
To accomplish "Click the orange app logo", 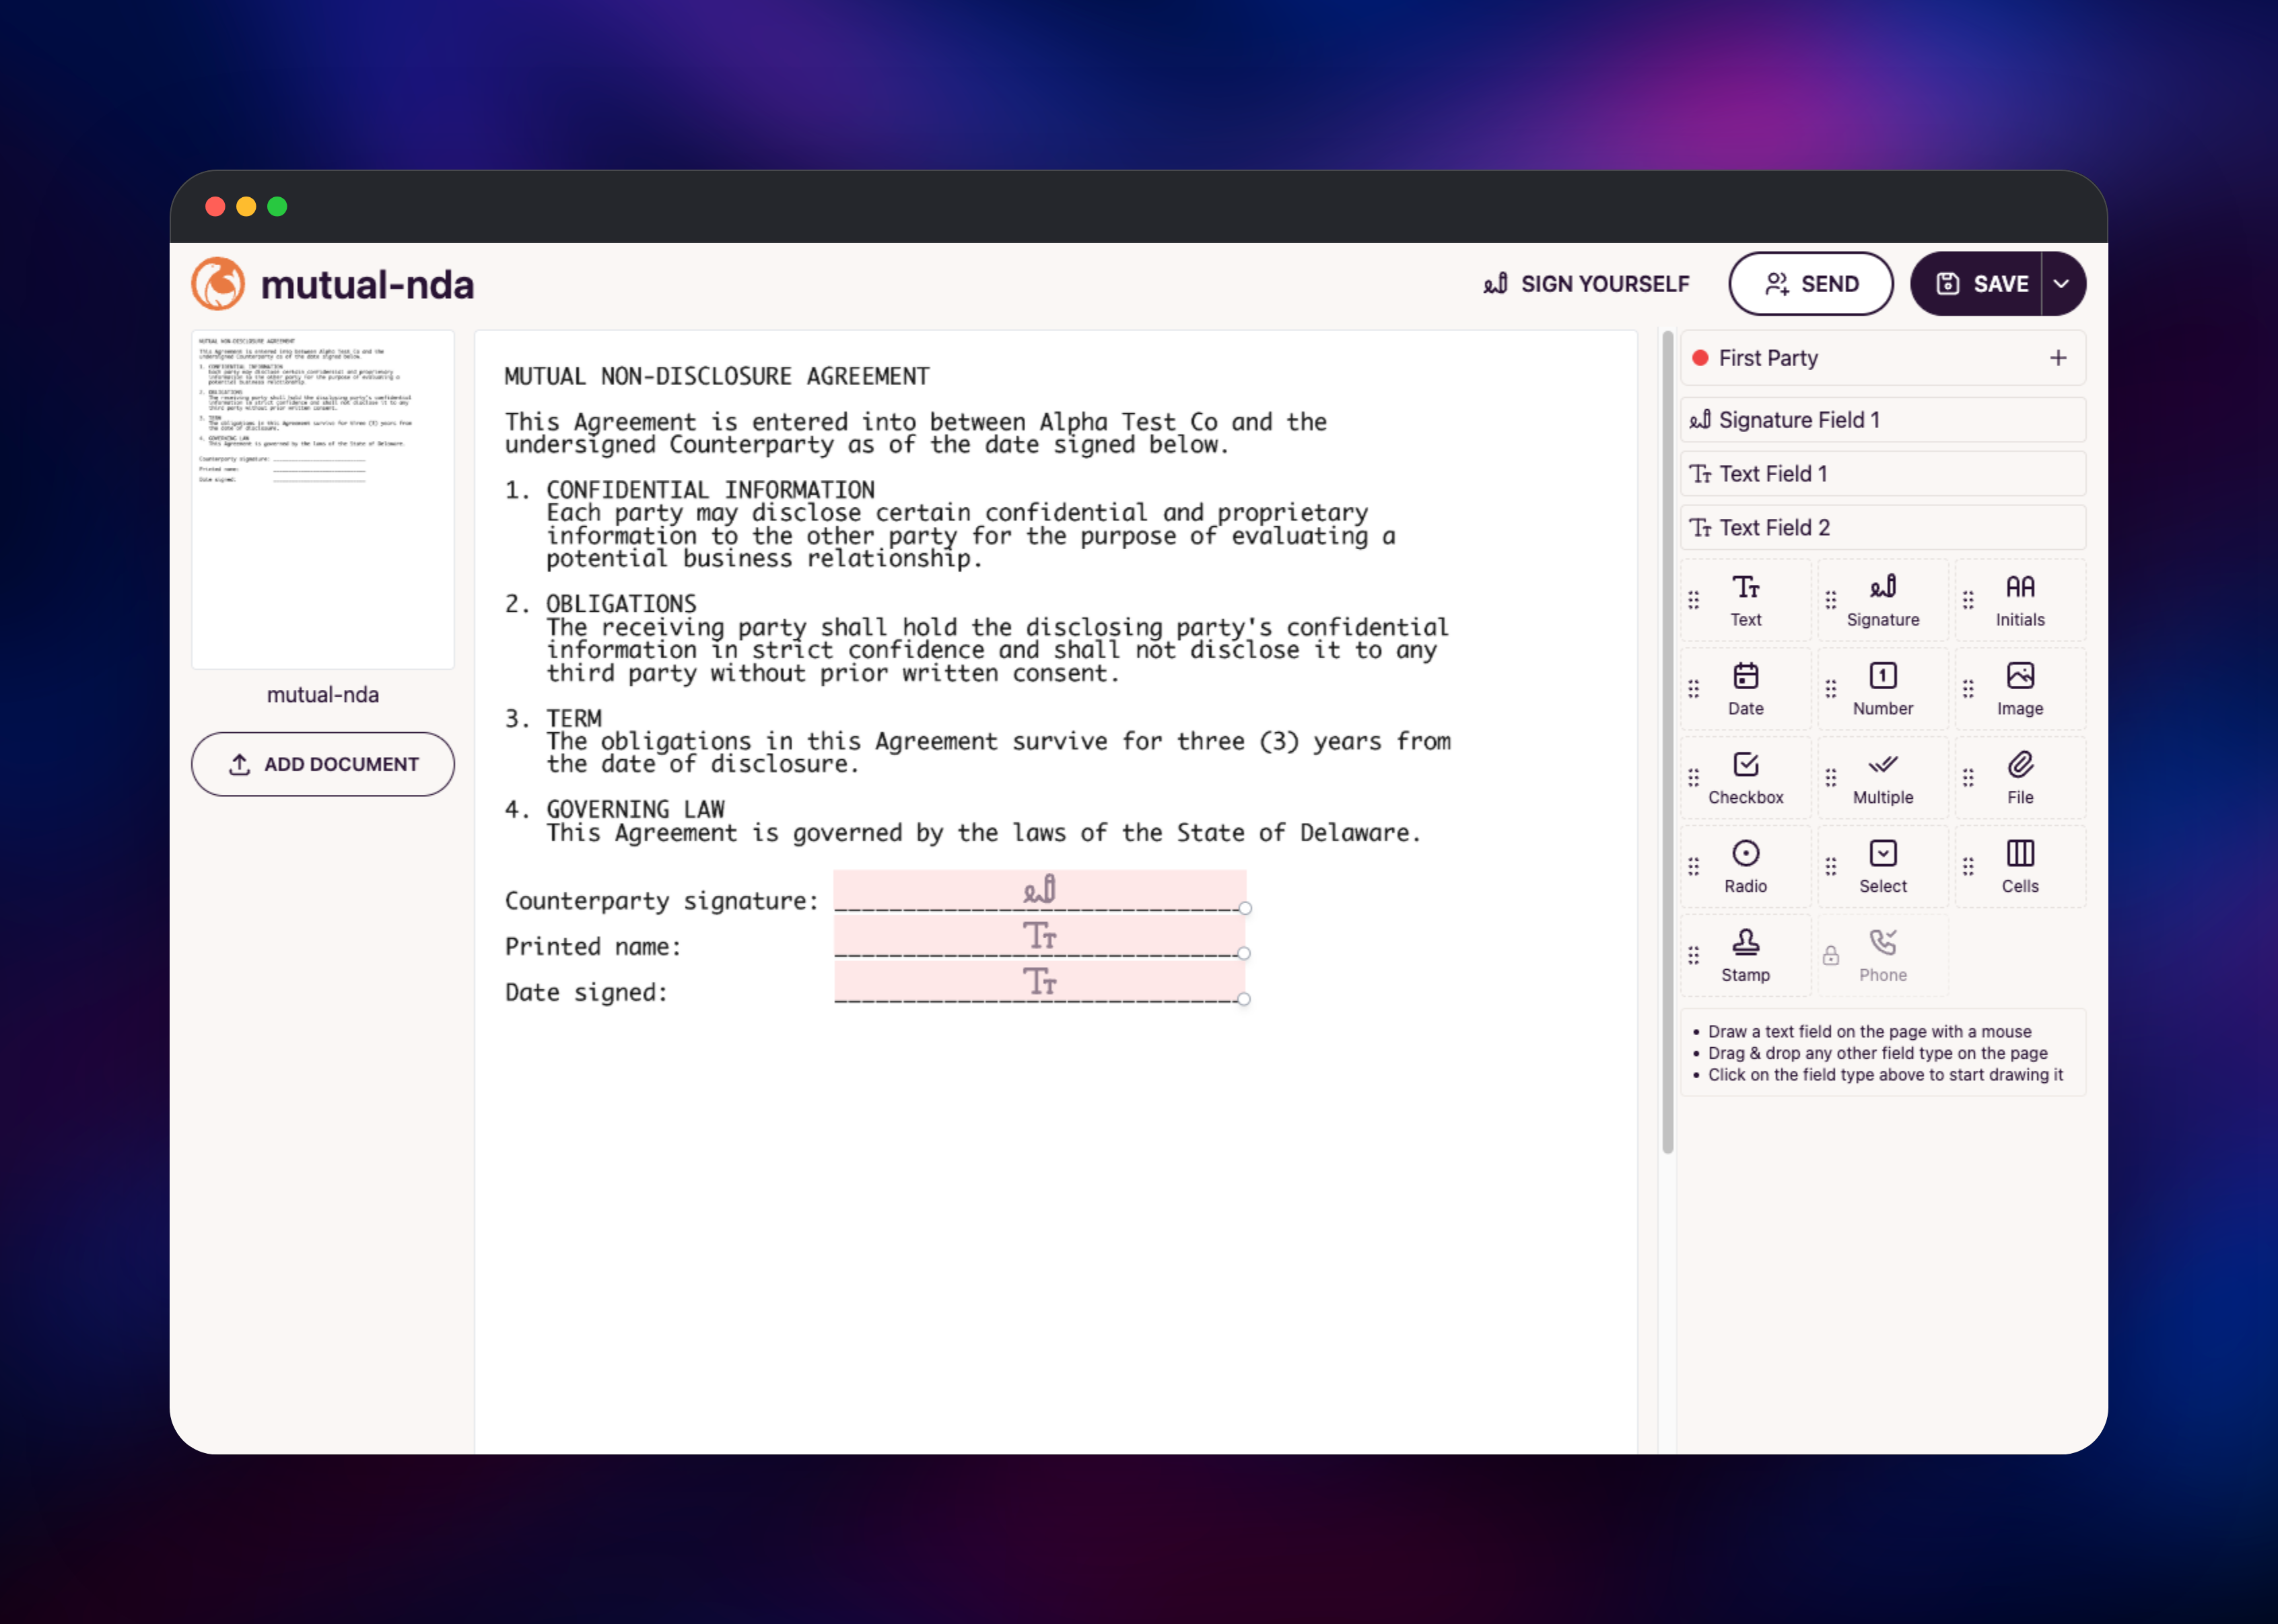I will 218,284.
